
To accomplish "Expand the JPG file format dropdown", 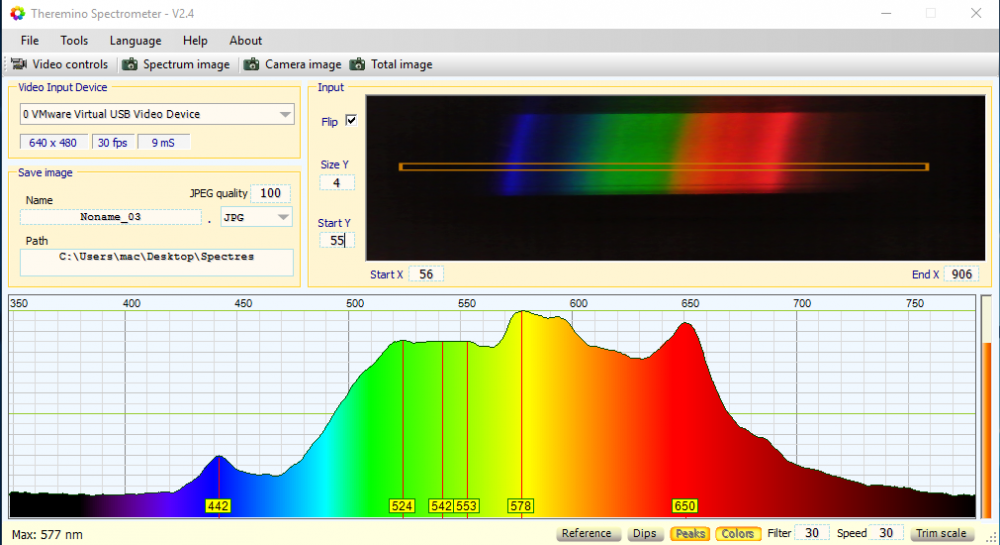I will pos(283,217).
